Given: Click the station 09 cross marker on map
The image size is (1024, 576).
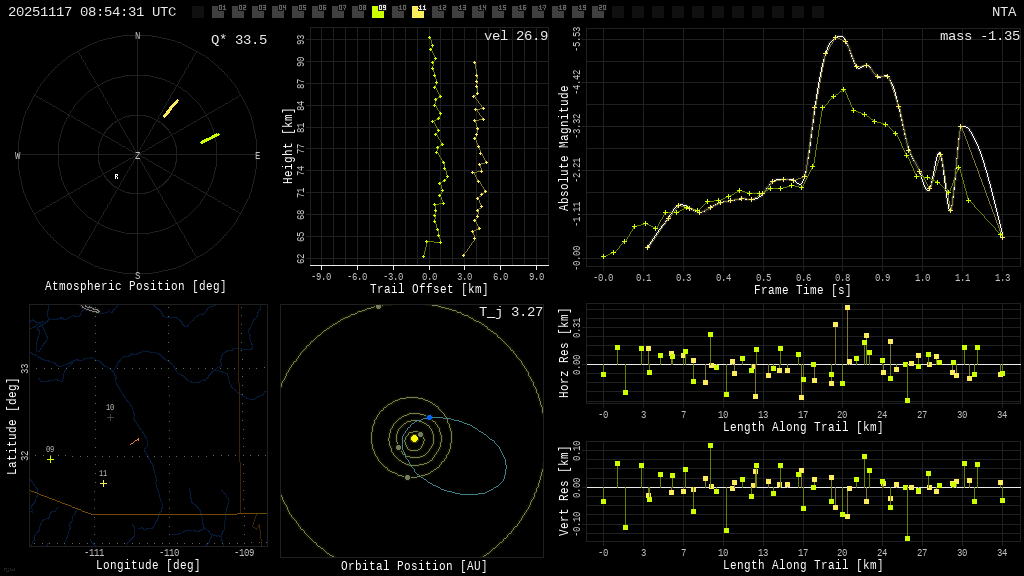Looking at the screenshot, I should coord(50,459).
